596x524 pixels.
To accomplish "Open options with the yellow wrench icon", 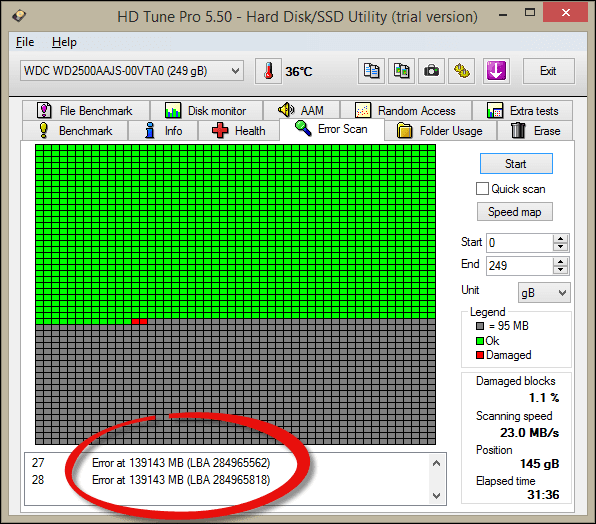I will pos(461,71).
